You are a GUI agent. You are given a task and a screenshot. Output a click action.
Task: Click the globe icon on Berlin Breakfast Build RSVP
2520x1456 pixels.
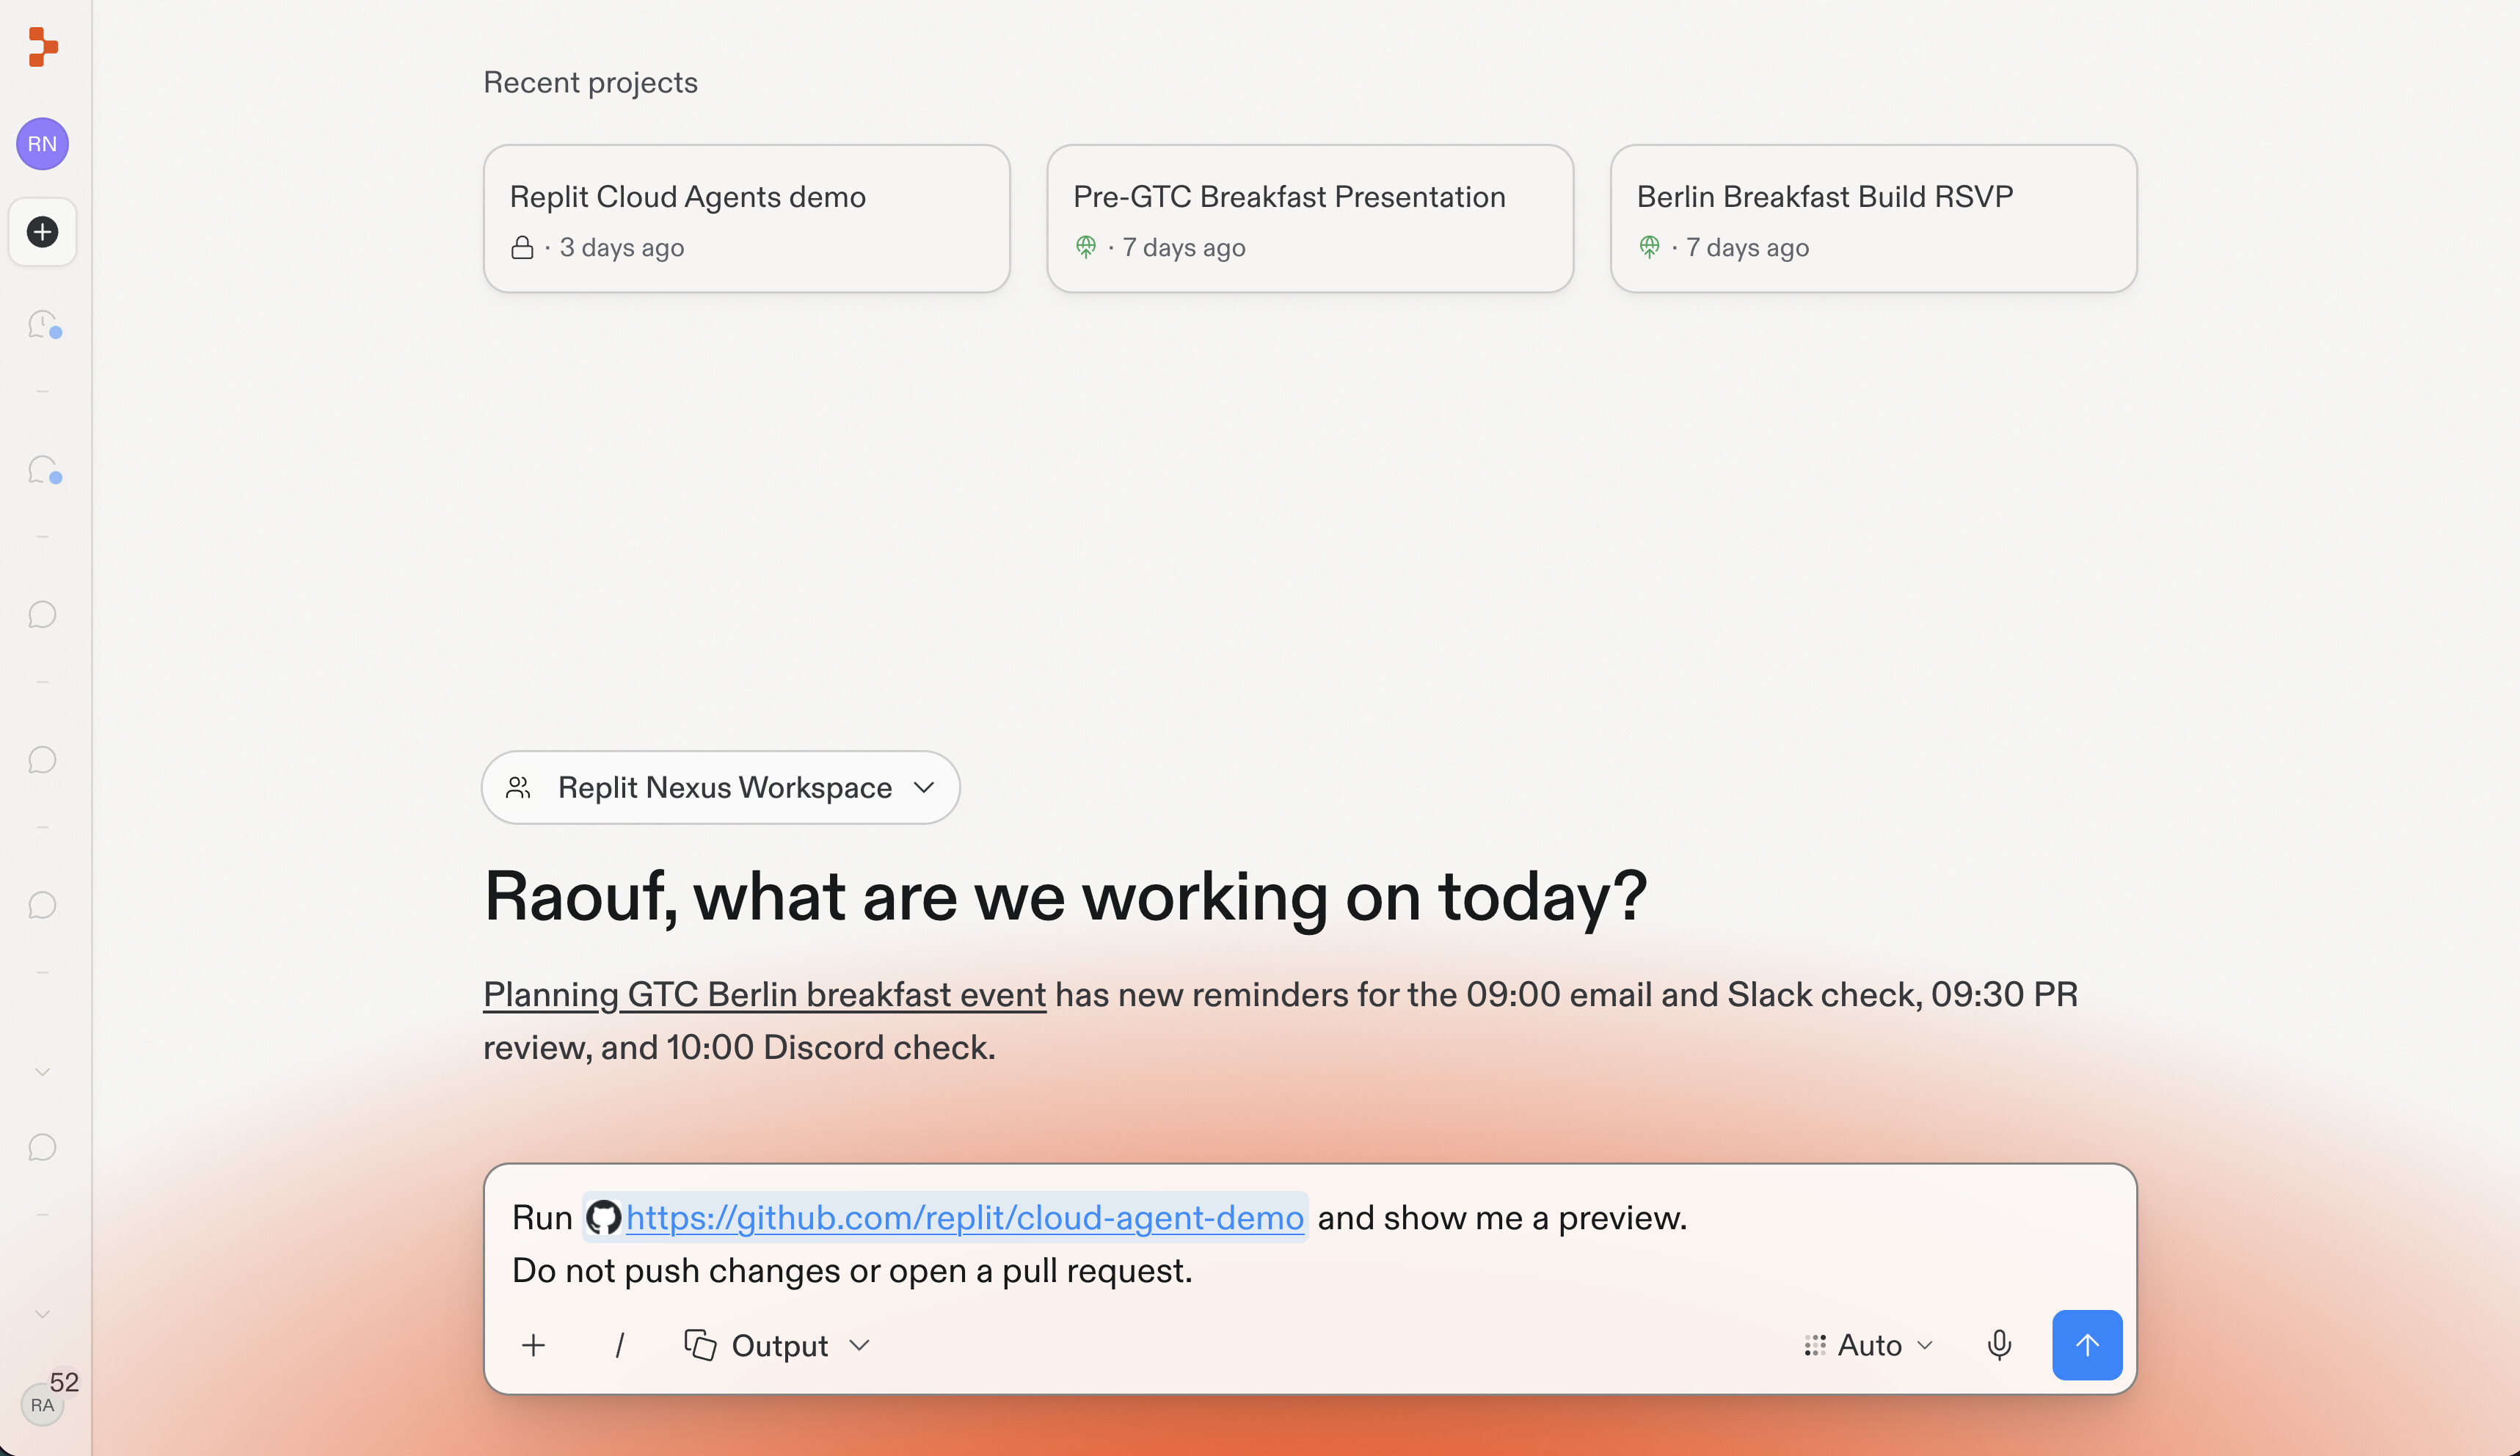(x=1649, y=247)
